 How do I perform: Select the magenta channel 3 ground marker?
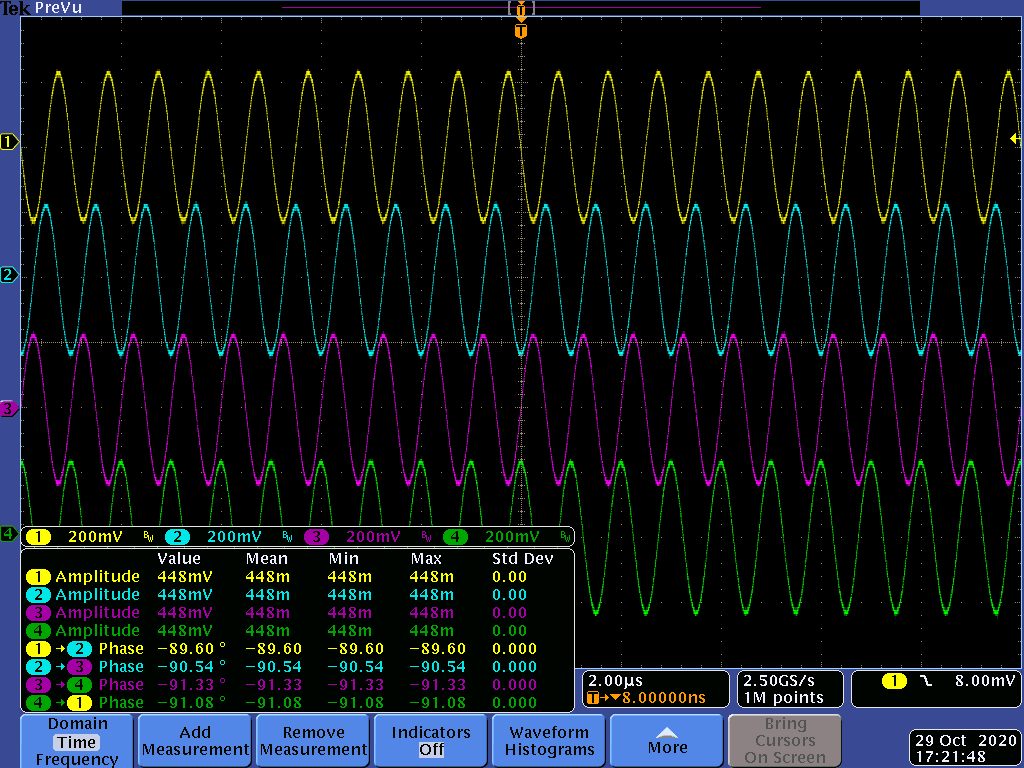9,408
